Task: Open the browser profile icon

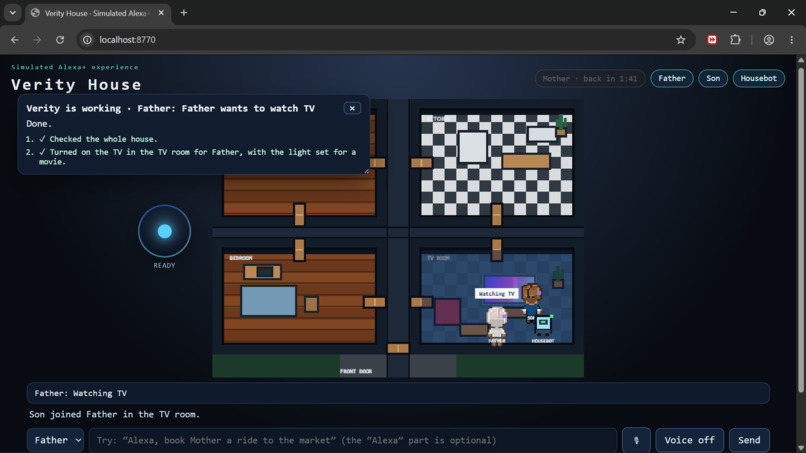Action: point(768,40)
